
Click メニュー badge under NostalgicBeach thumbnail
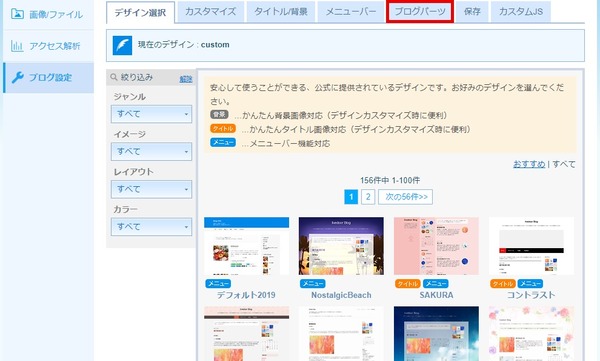pos(313,284)
